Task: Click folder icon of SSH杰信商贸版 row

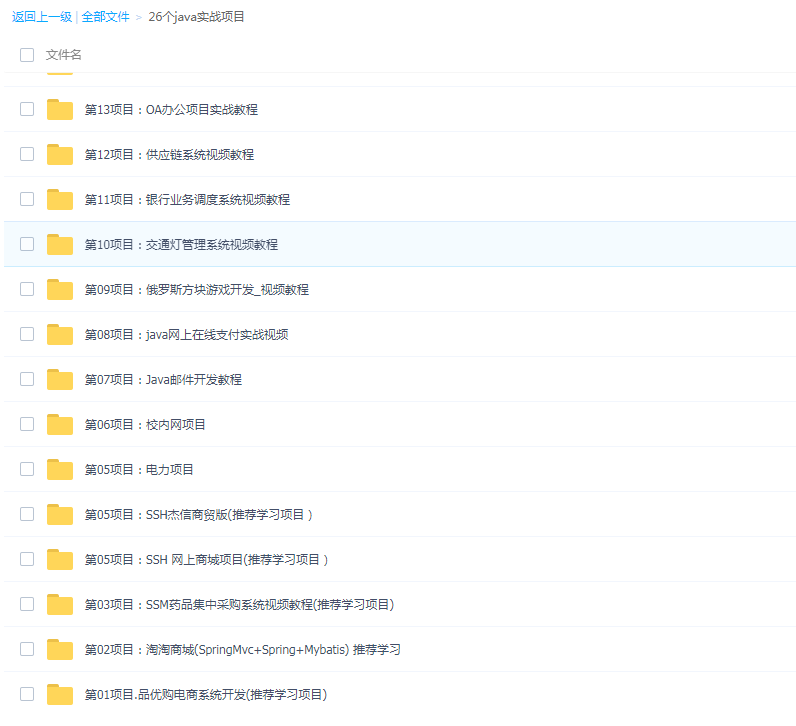Action: [x=60, y=514]
